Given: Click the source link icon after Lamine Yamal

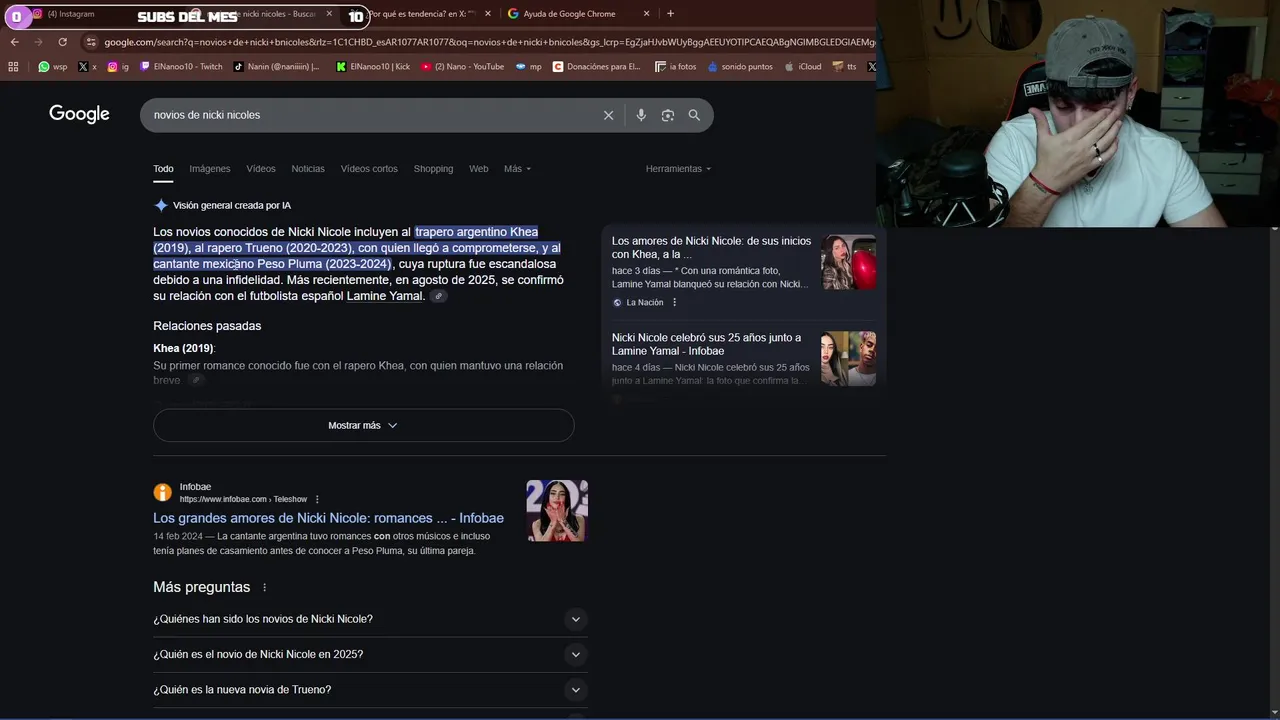Looking at the screenshot, I should point(438,296).
